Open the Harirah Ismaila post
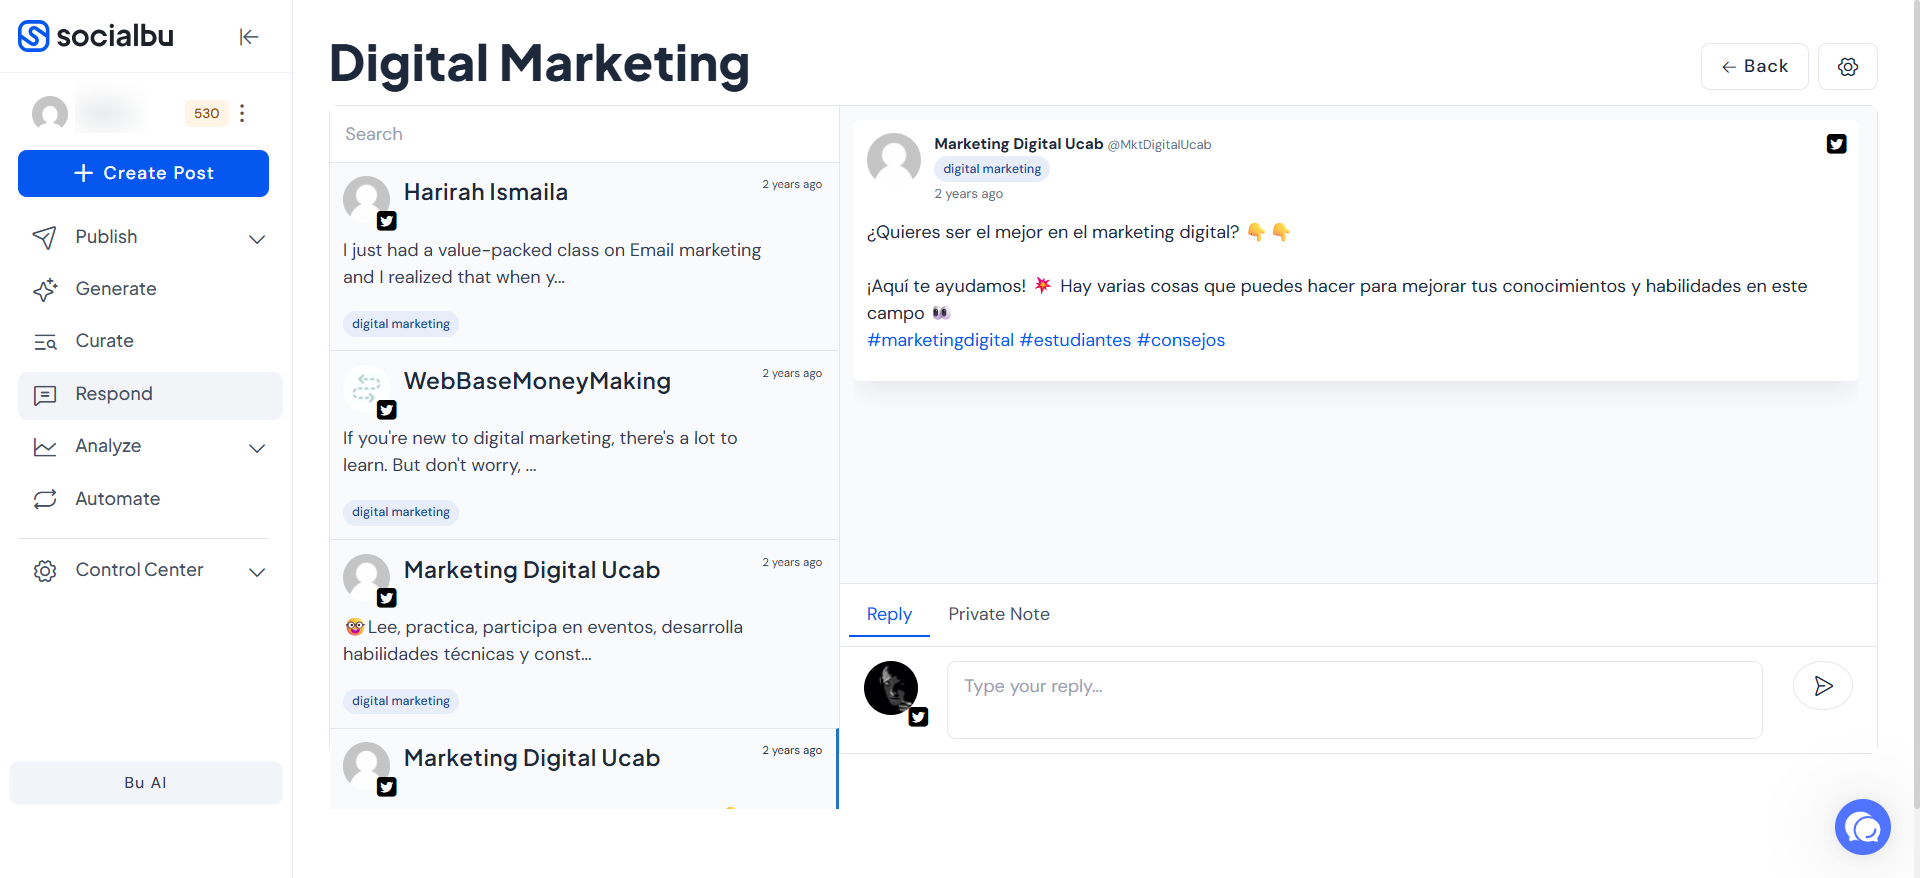This screenshot has height=878, width=1920. pyautogui.click(x=584, y=256)
